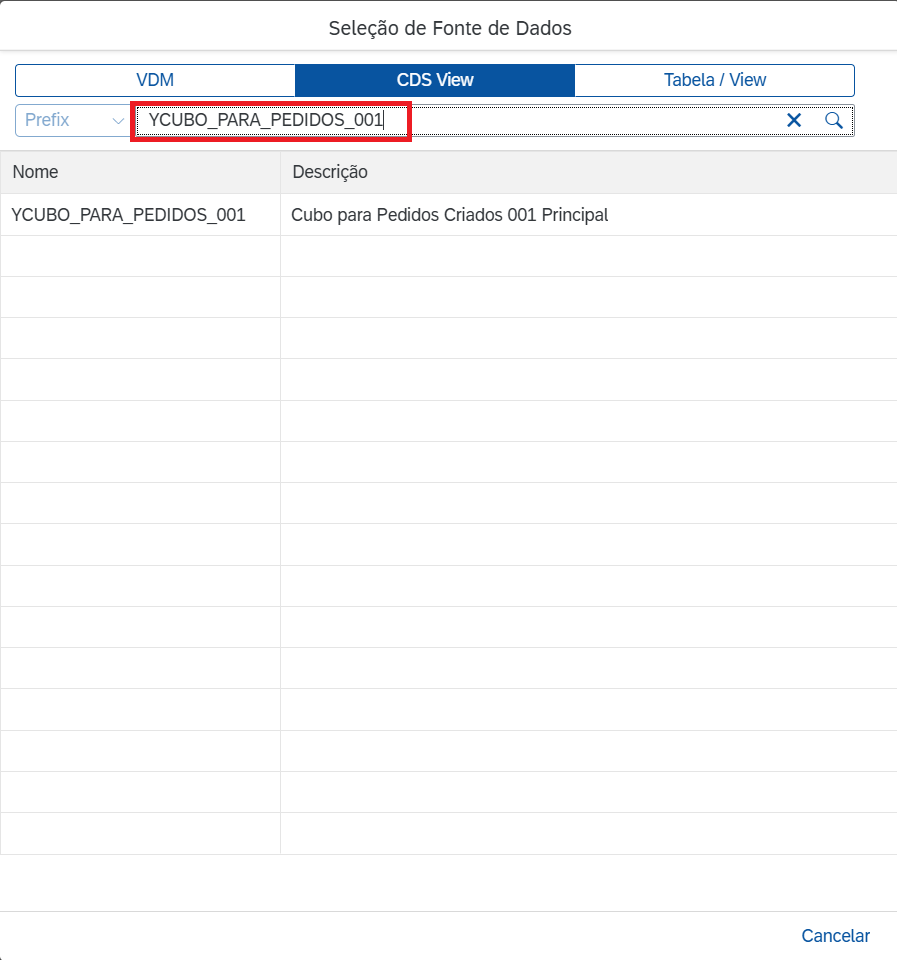Switch to the Tabela / View tab

(x=715, y=80)
